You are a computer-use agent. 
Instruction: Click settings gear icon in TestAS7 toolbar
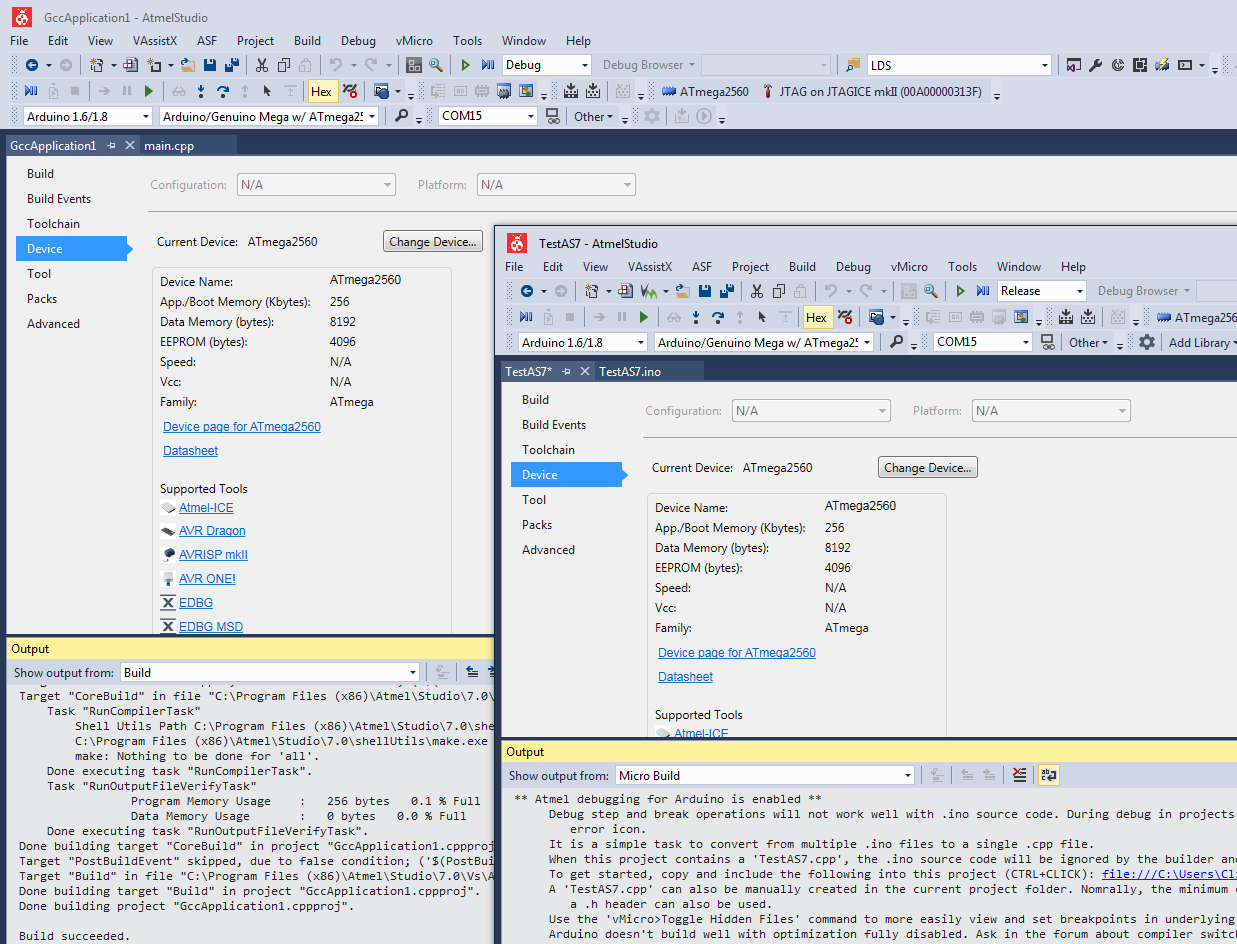pos(1147,342)
